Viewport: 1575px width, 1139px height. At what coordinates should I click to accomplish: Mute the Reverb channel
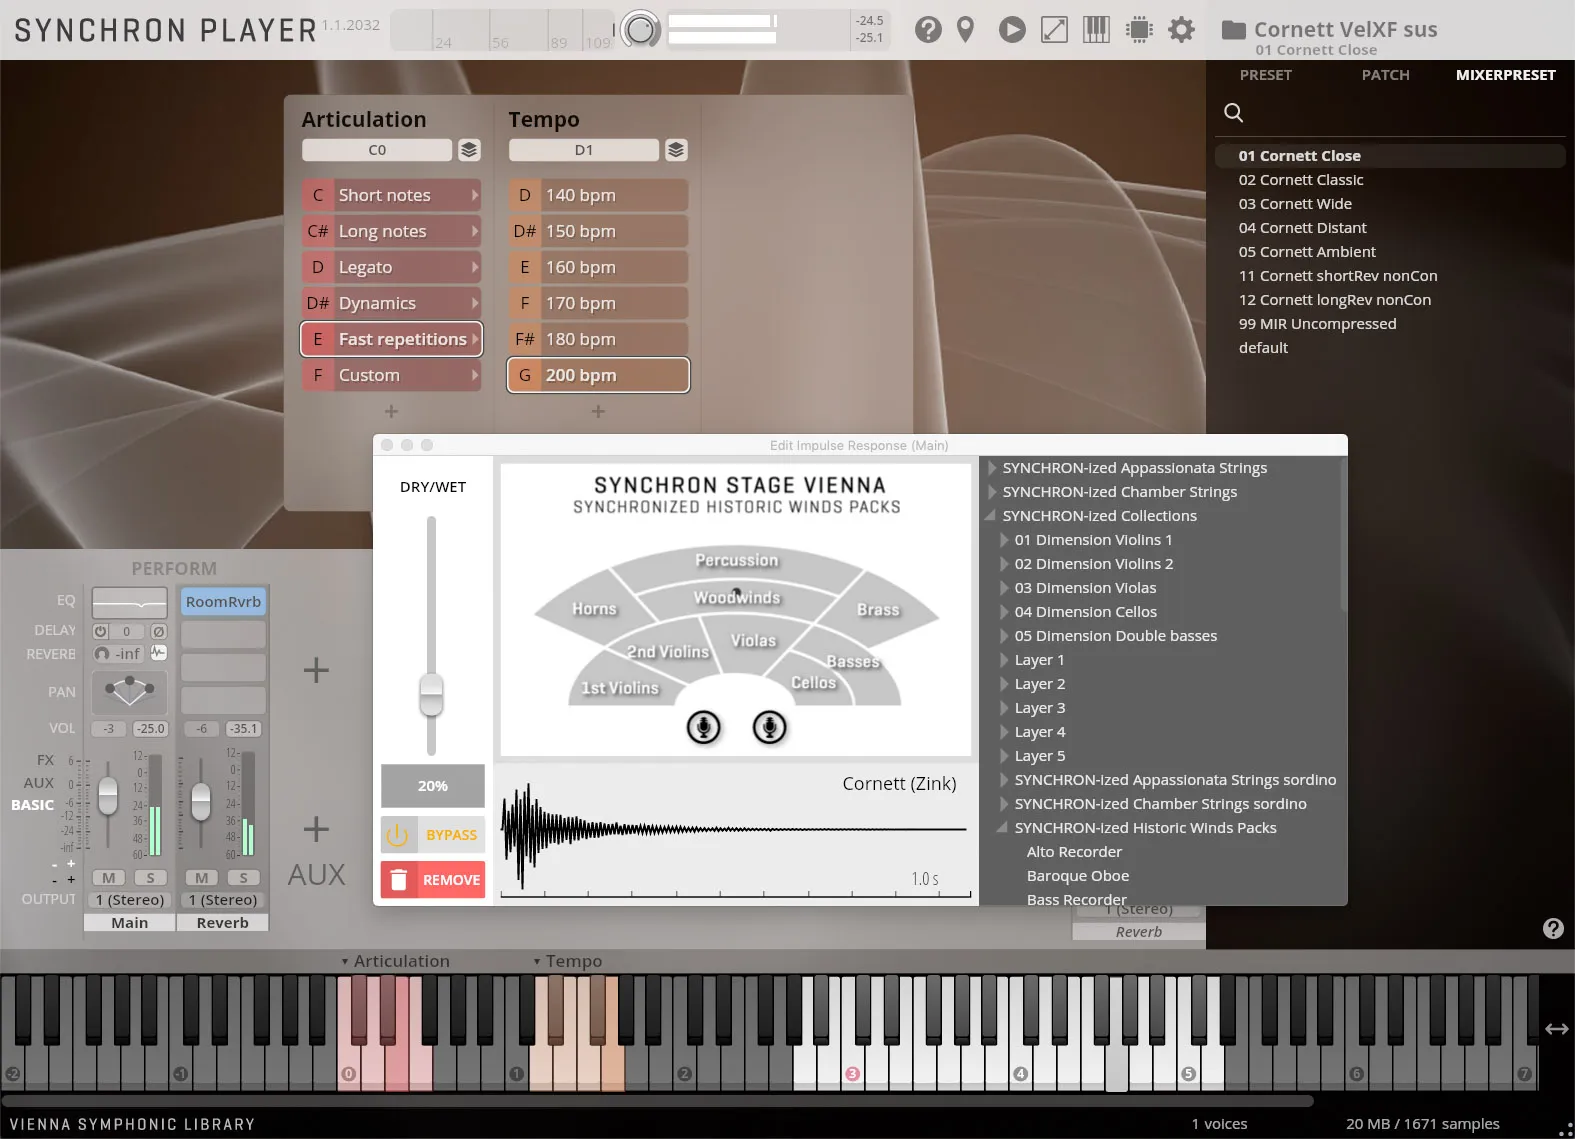tap(201, 878)
